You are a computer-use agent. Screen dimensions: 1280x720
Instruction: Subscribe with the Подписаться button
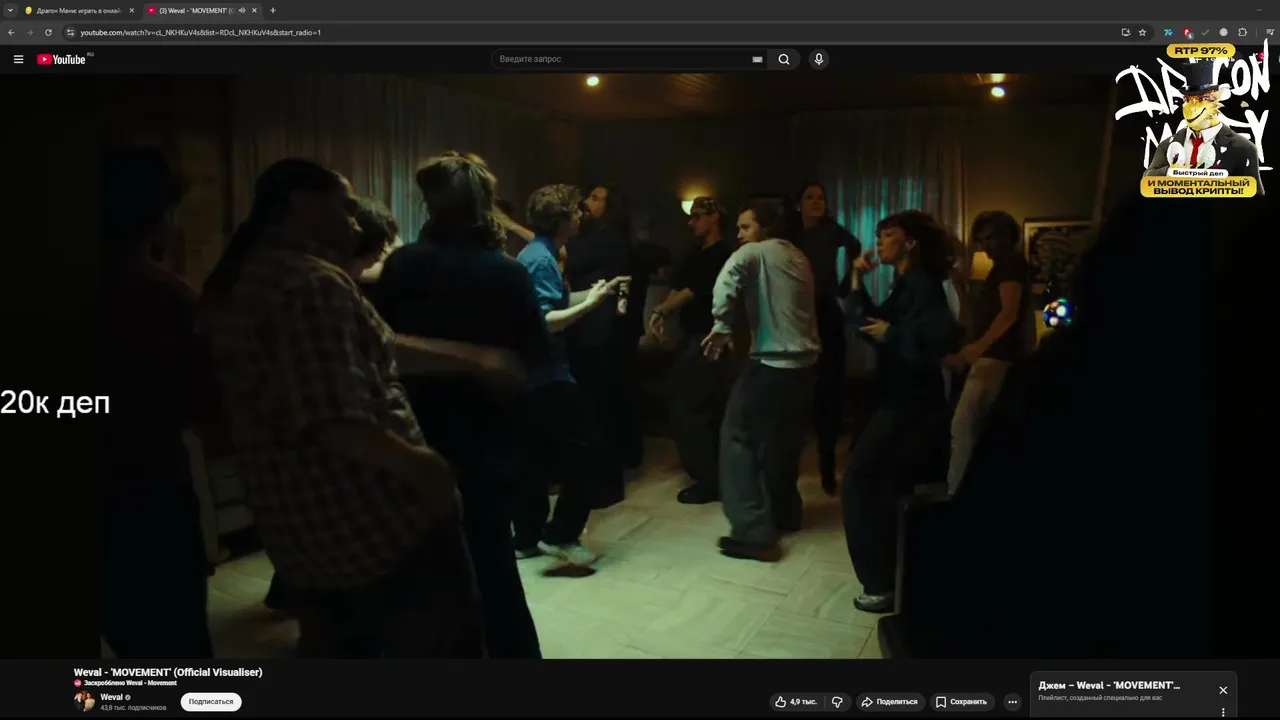tap(211, 701)
